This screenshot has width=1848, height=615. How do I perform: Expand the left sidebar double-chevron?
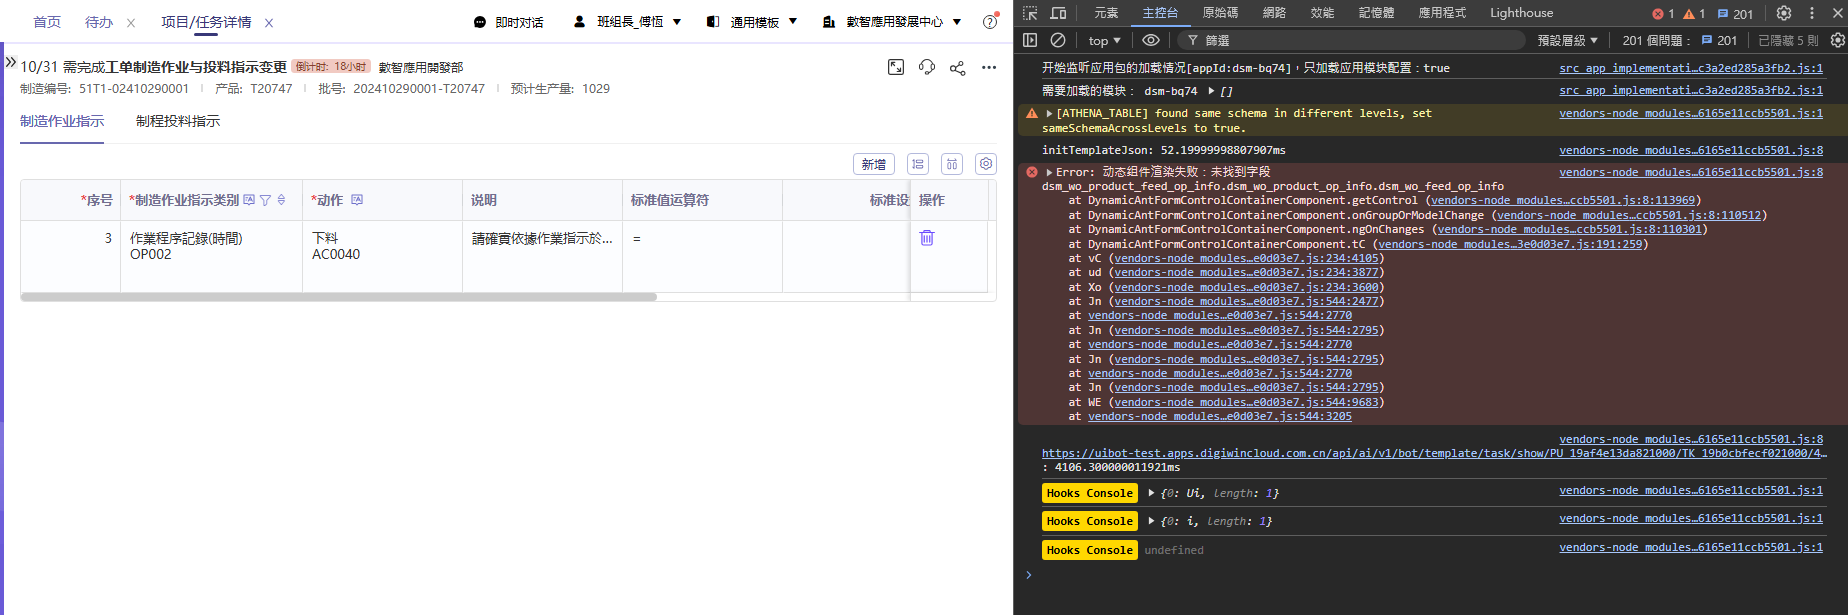[11, 62]
